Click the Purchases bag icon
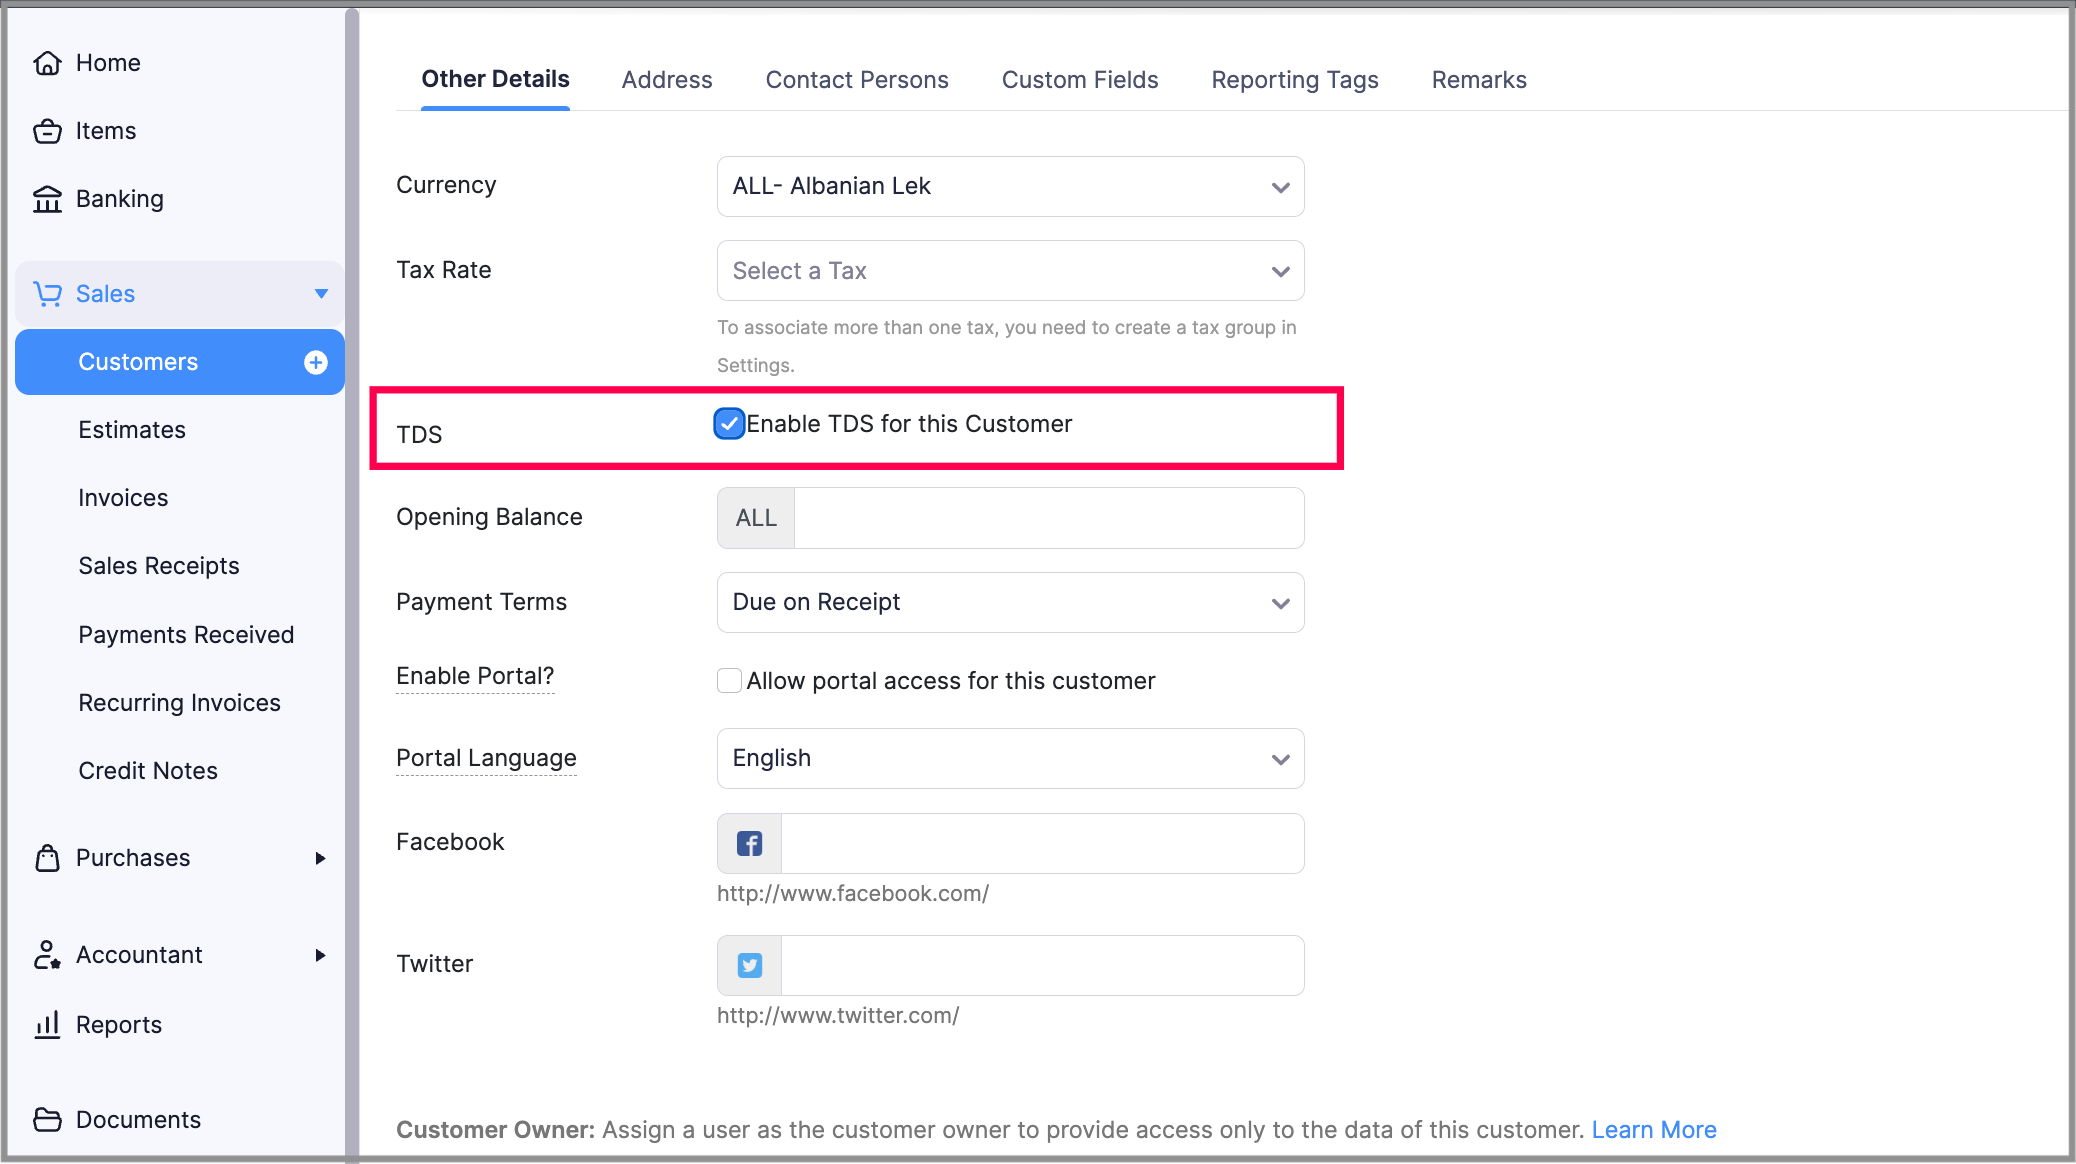 (47, 858)
